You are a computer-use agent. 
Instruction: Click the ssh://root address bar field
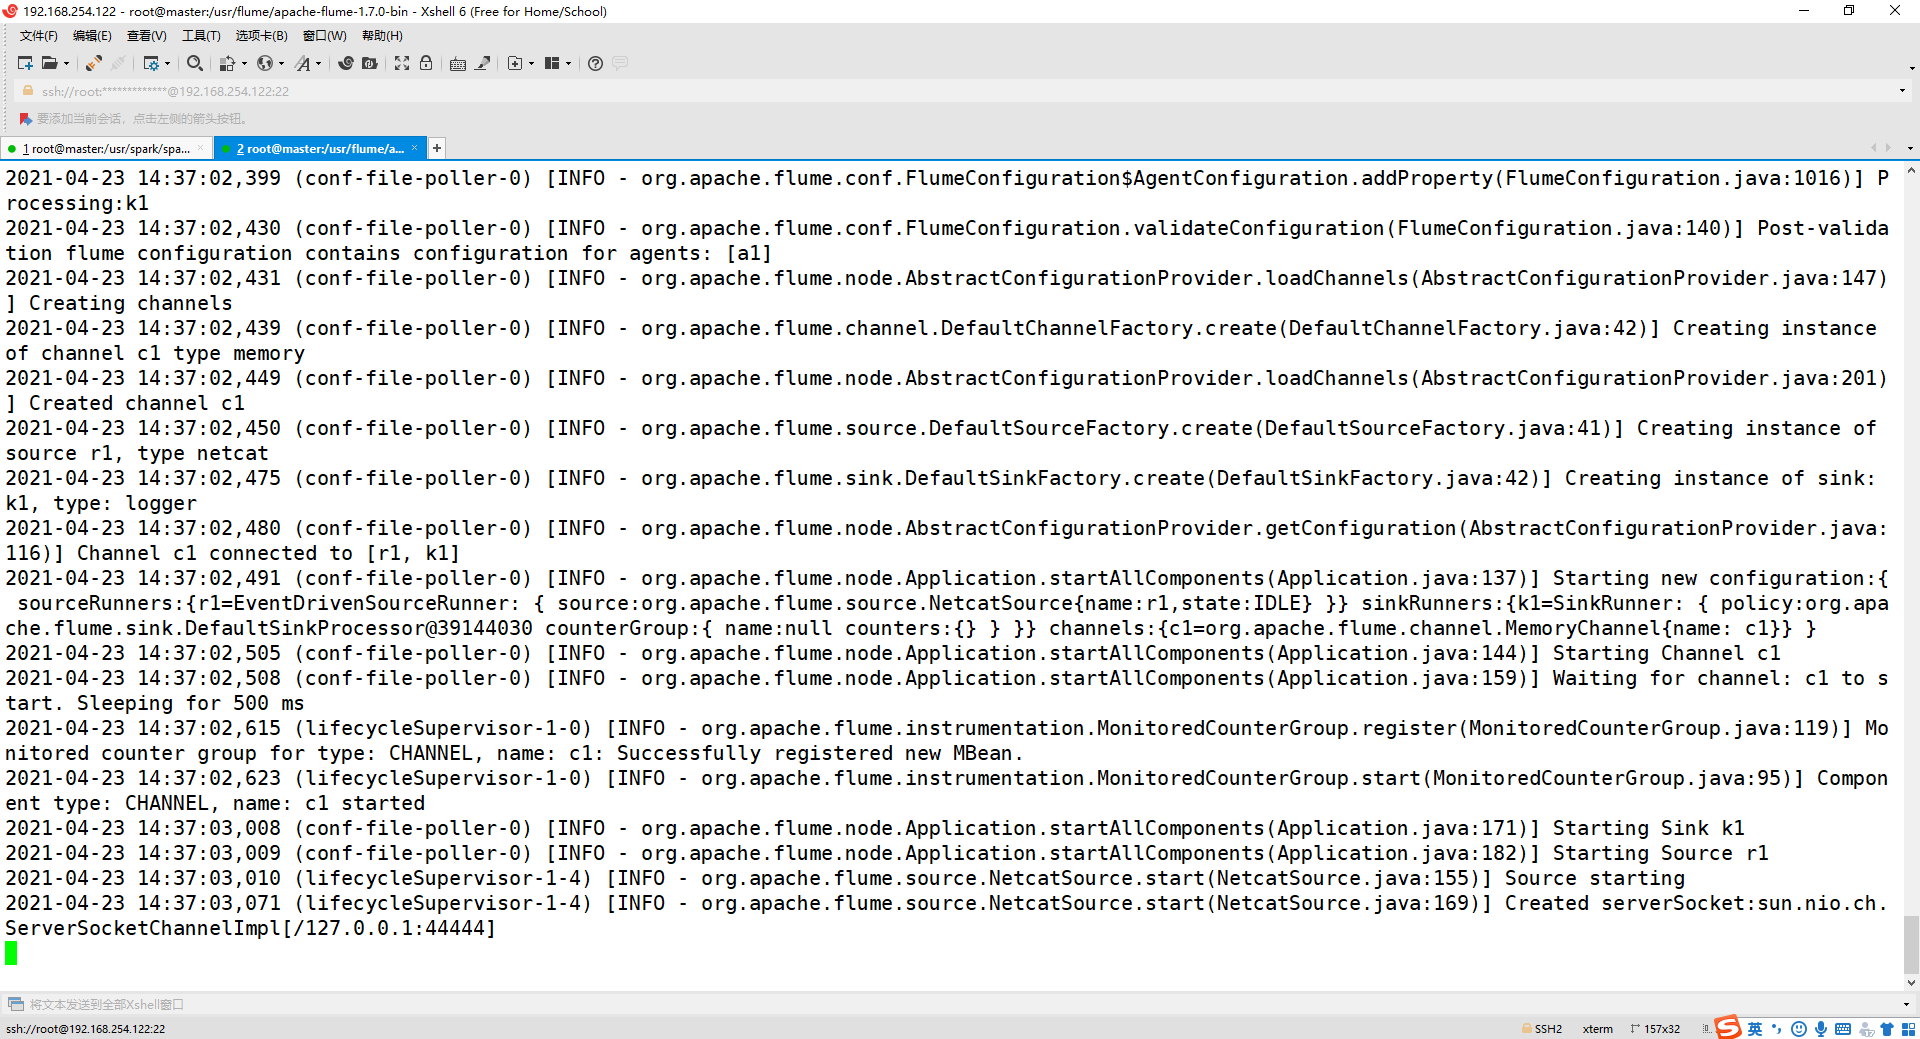(960, 91)
